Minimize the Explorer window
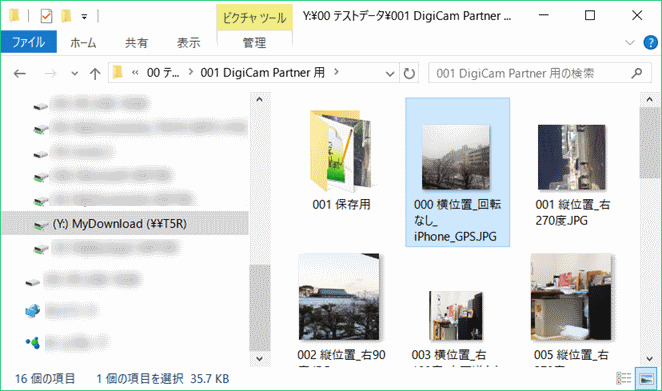The image size is (662, 391). click(x=544, y=16)
